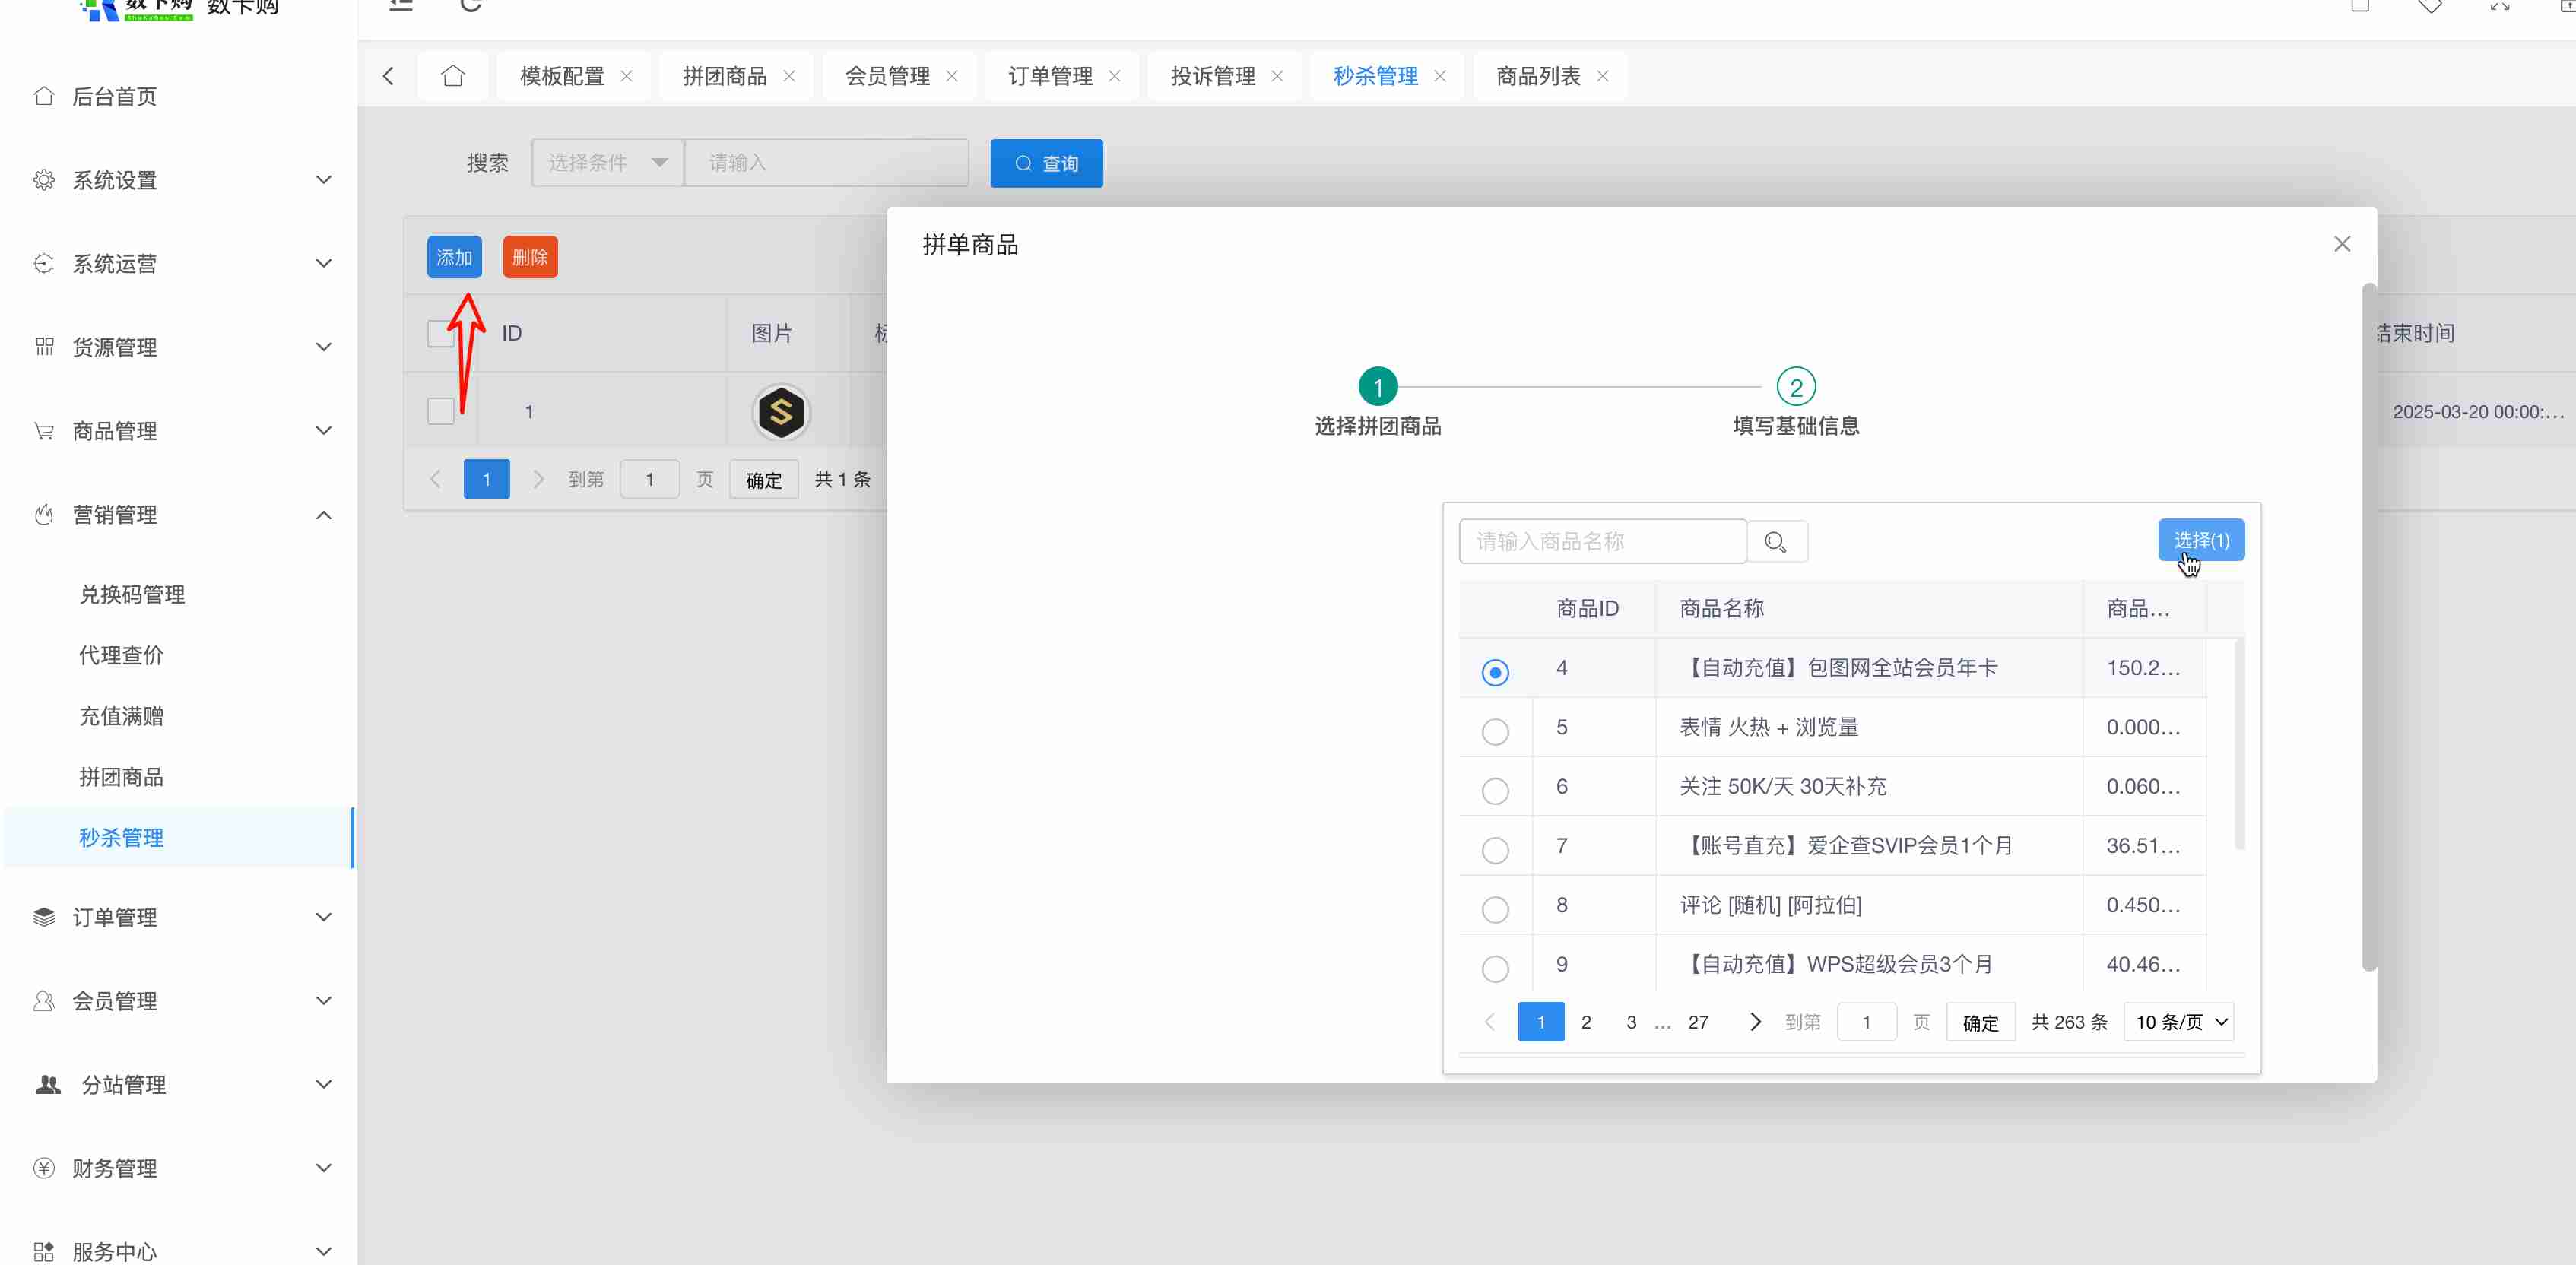
Task: Click the product search magnifier icon
Action: pos(1775,542)
